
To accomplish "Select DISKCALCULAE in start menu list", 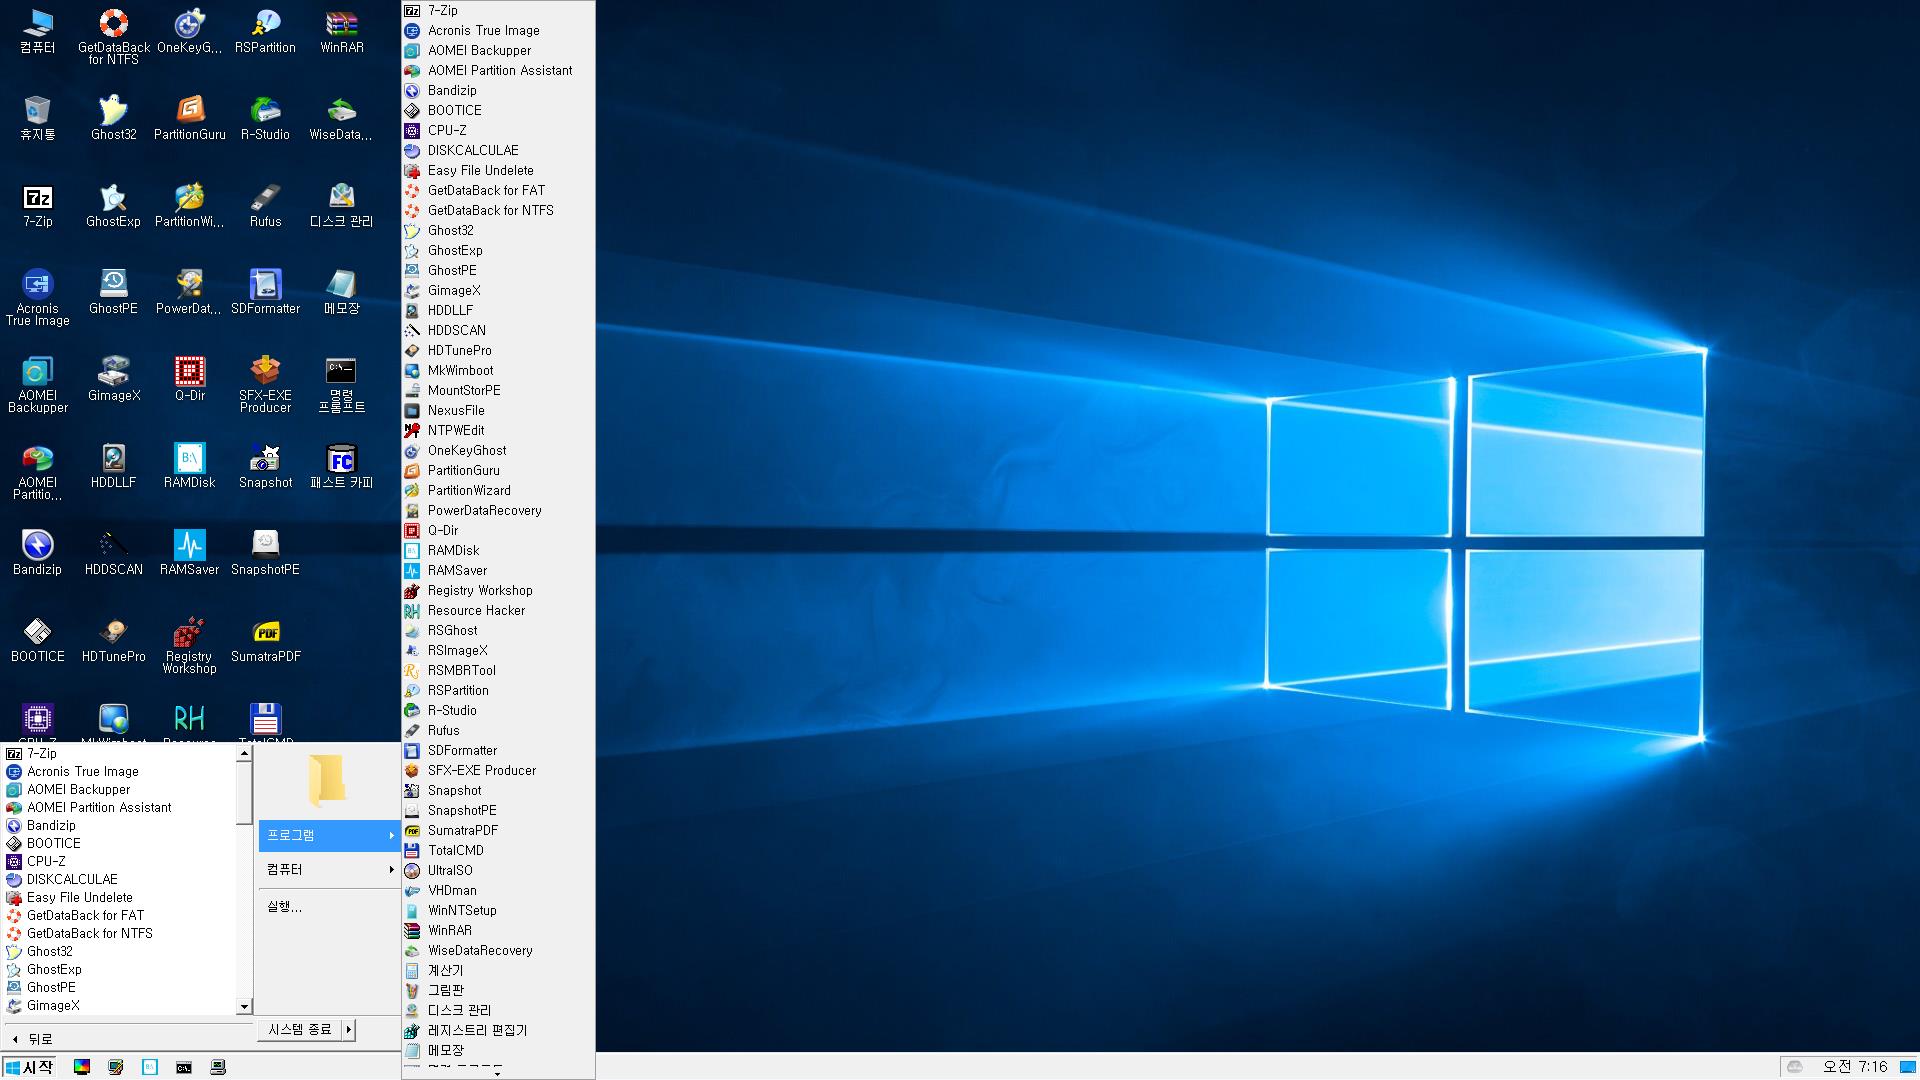I will [119, 879].
